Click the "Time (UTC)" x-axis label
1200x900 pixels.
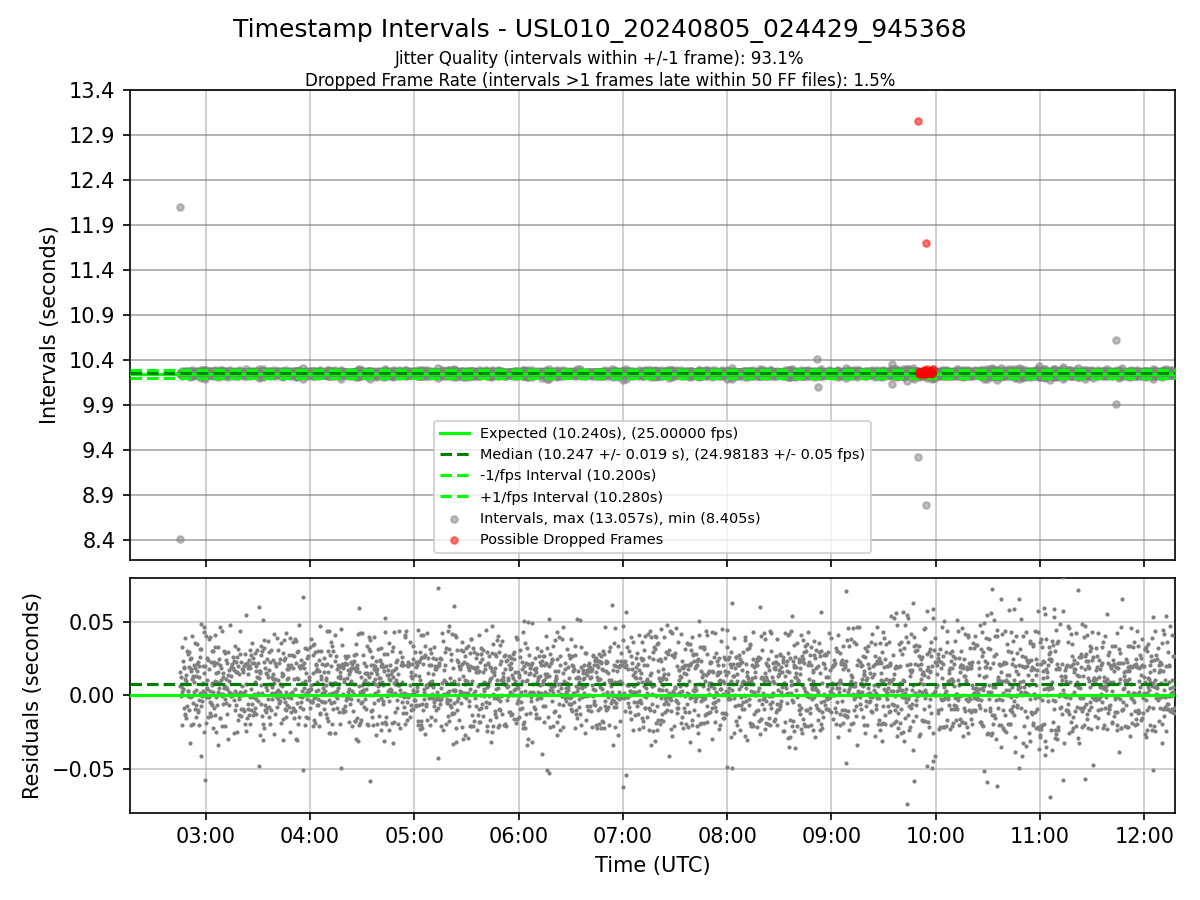point(652,865)
